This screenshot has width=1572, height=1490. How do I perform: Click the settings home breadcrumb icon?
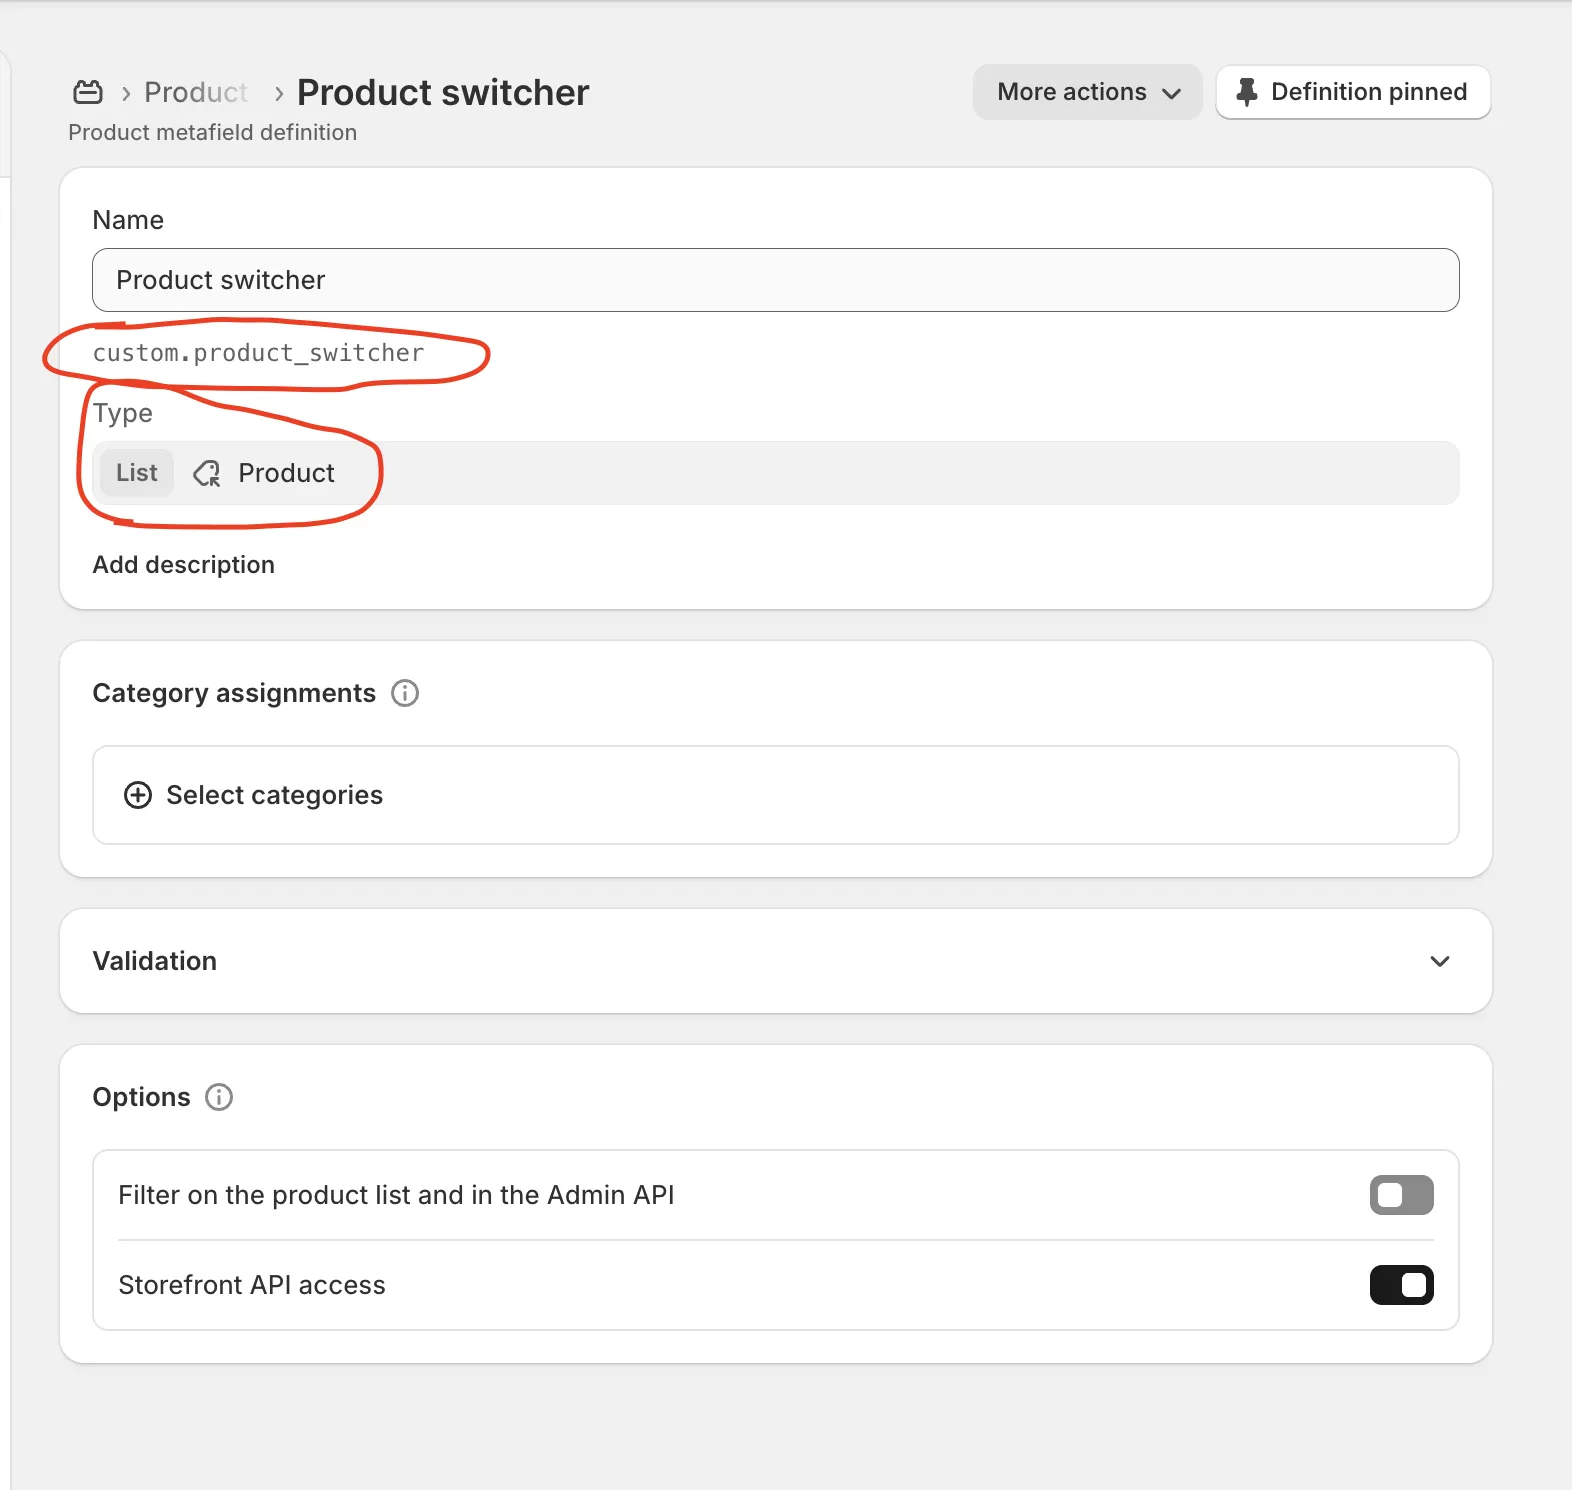88,92
